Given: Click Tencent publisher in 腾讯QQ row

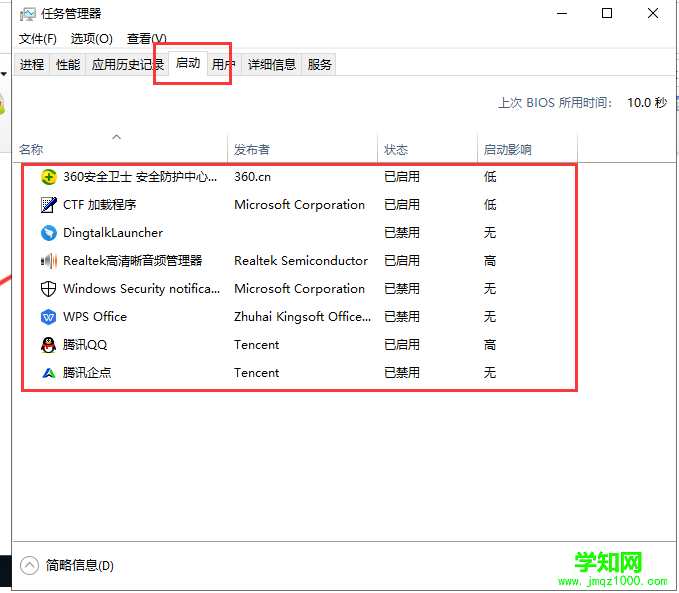Looking at the screenshot, I should [x=256, y=345].
